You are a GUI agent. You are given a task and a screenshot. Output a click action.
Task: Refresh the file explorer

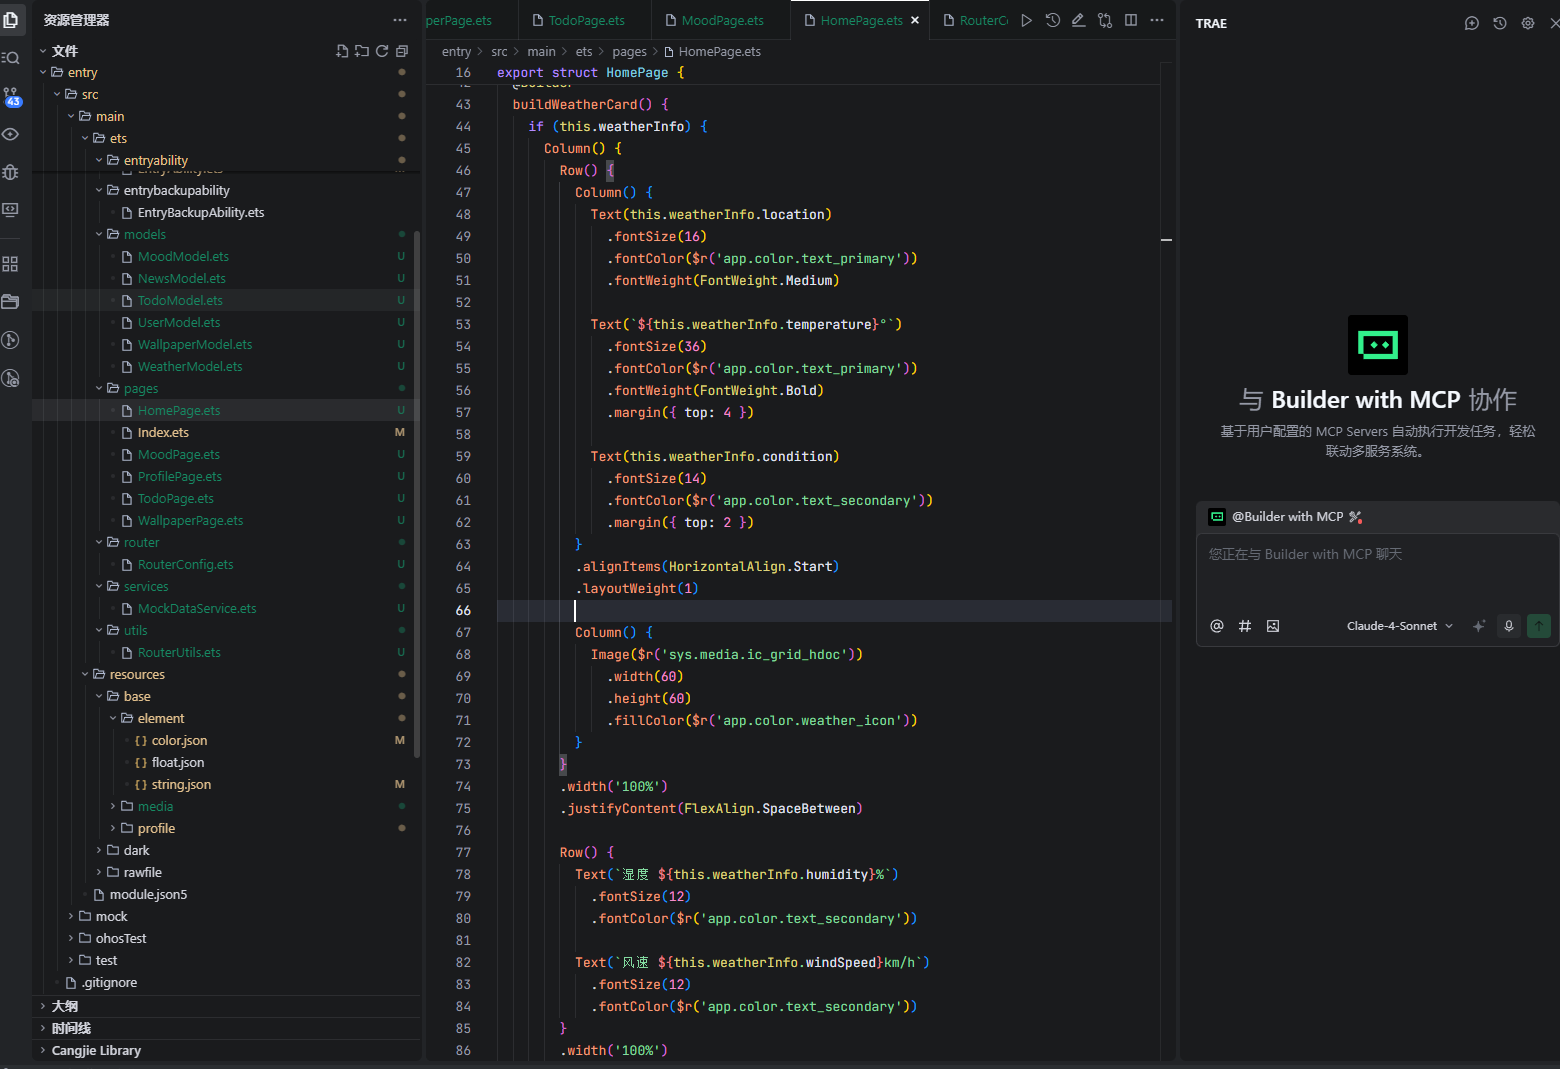click(x=382, y=51)
